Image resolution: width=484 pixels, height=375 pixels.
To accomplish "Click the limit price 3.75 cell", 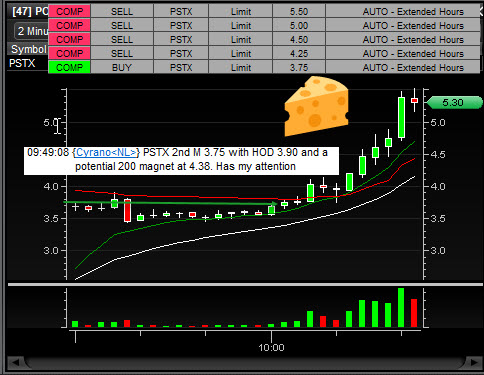I will point(299,67).
